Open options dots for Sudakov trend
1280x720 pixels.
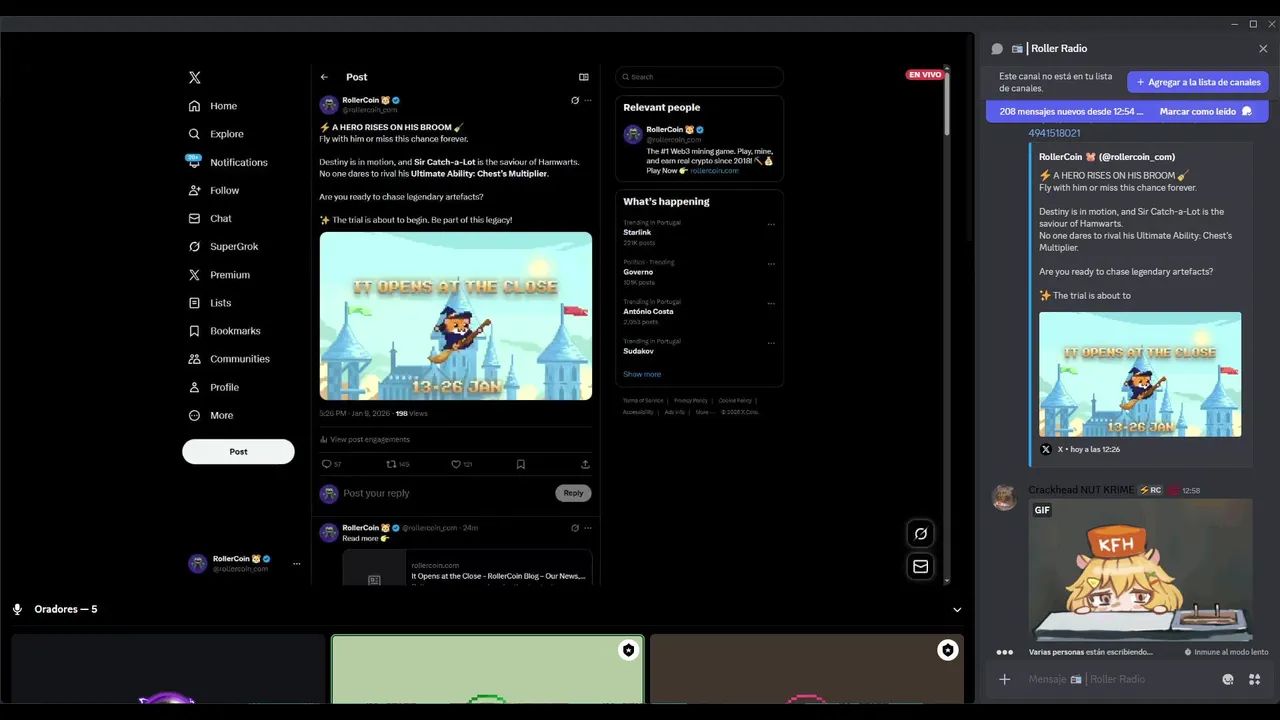771,343
